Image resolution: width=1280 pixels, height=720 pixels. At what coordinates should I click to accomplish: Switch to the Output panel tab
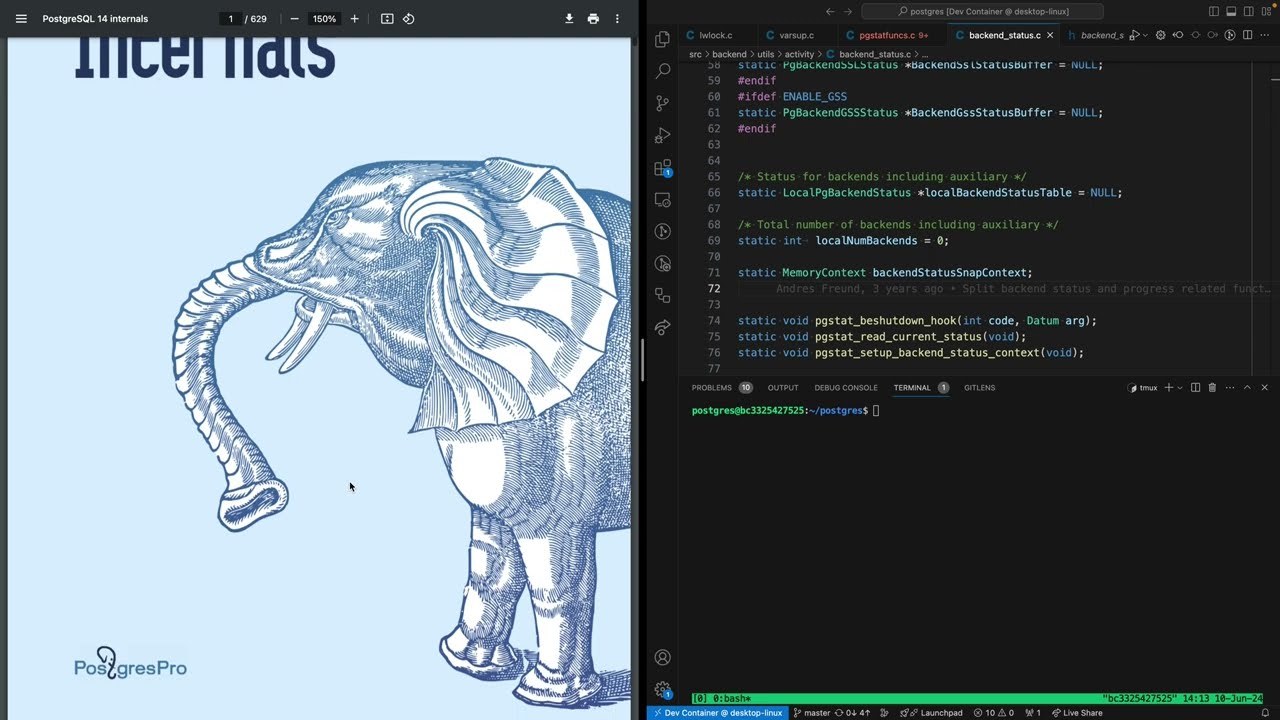click(783, 387)
